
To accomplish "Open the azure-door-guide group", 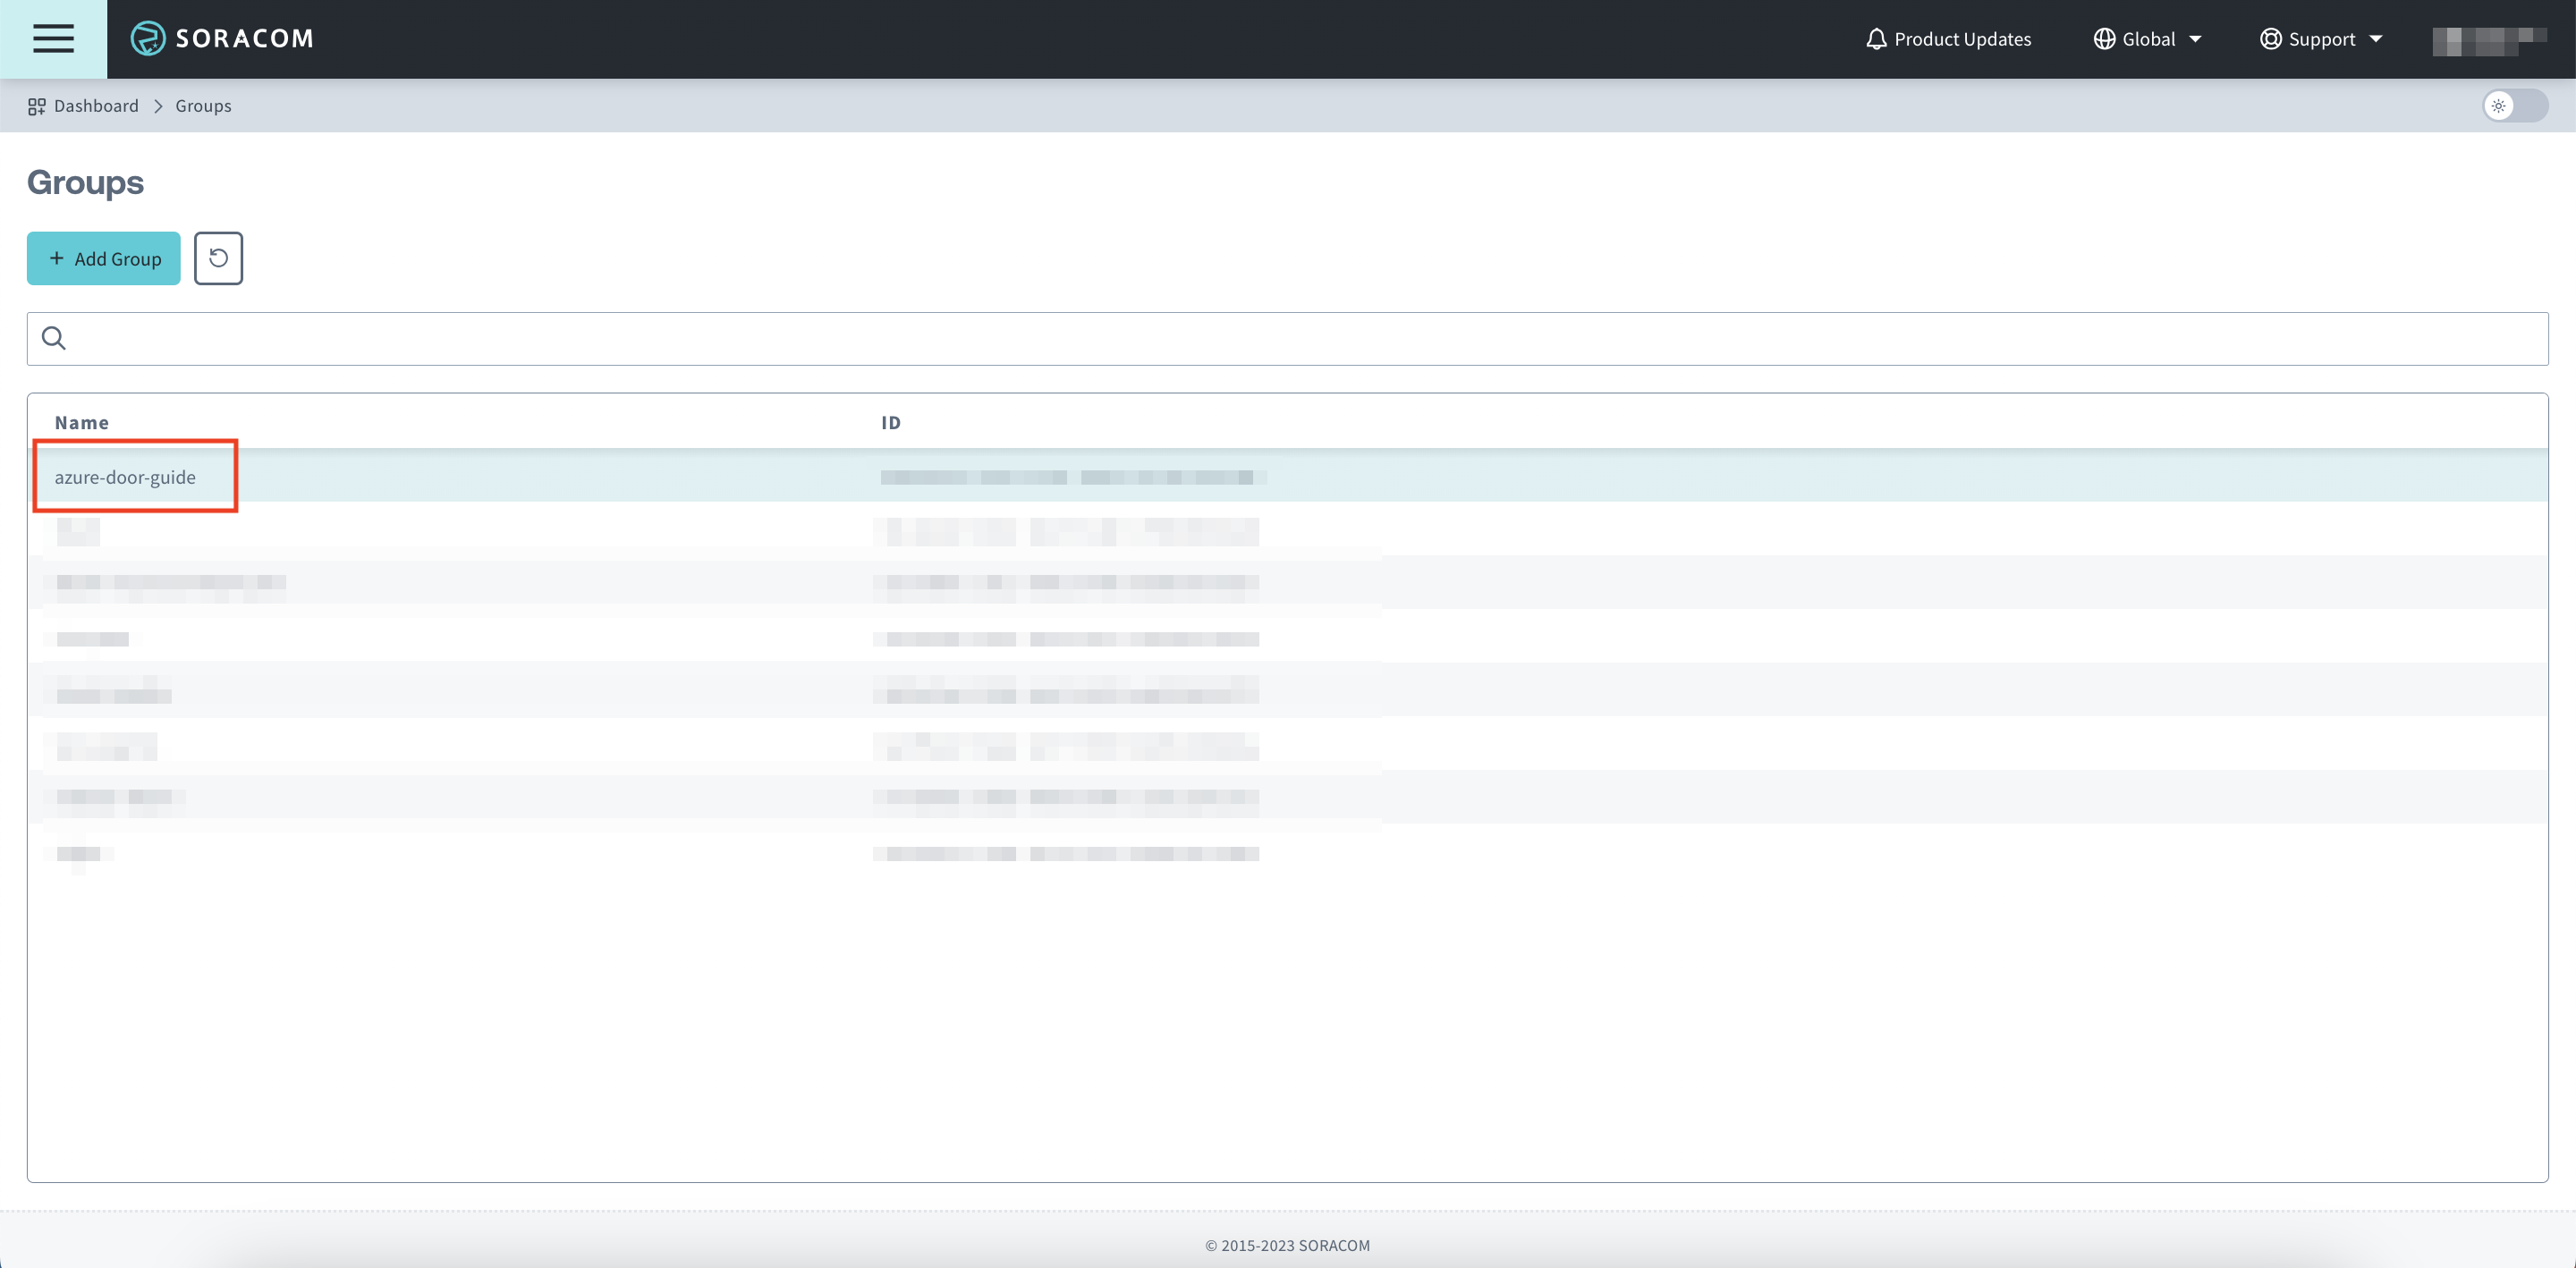I will pyautogui.click(x=125, y=477).
